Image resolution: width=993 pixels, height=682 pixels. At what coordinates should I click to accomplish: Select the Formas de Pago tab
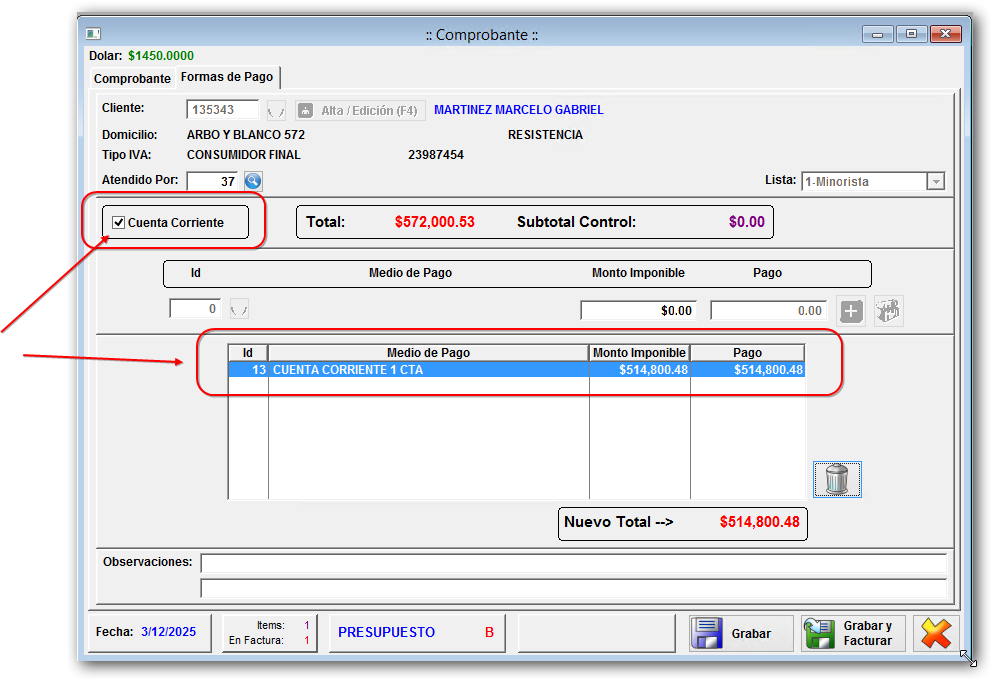(x=227, y=77)
